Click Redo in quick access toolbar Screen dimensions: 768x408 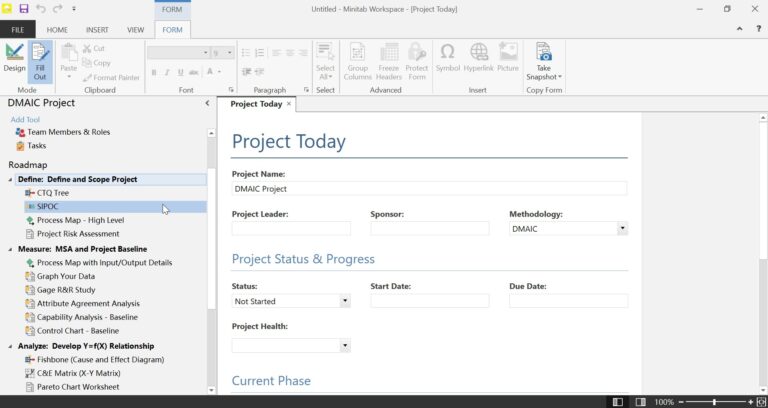click(57, 9)
